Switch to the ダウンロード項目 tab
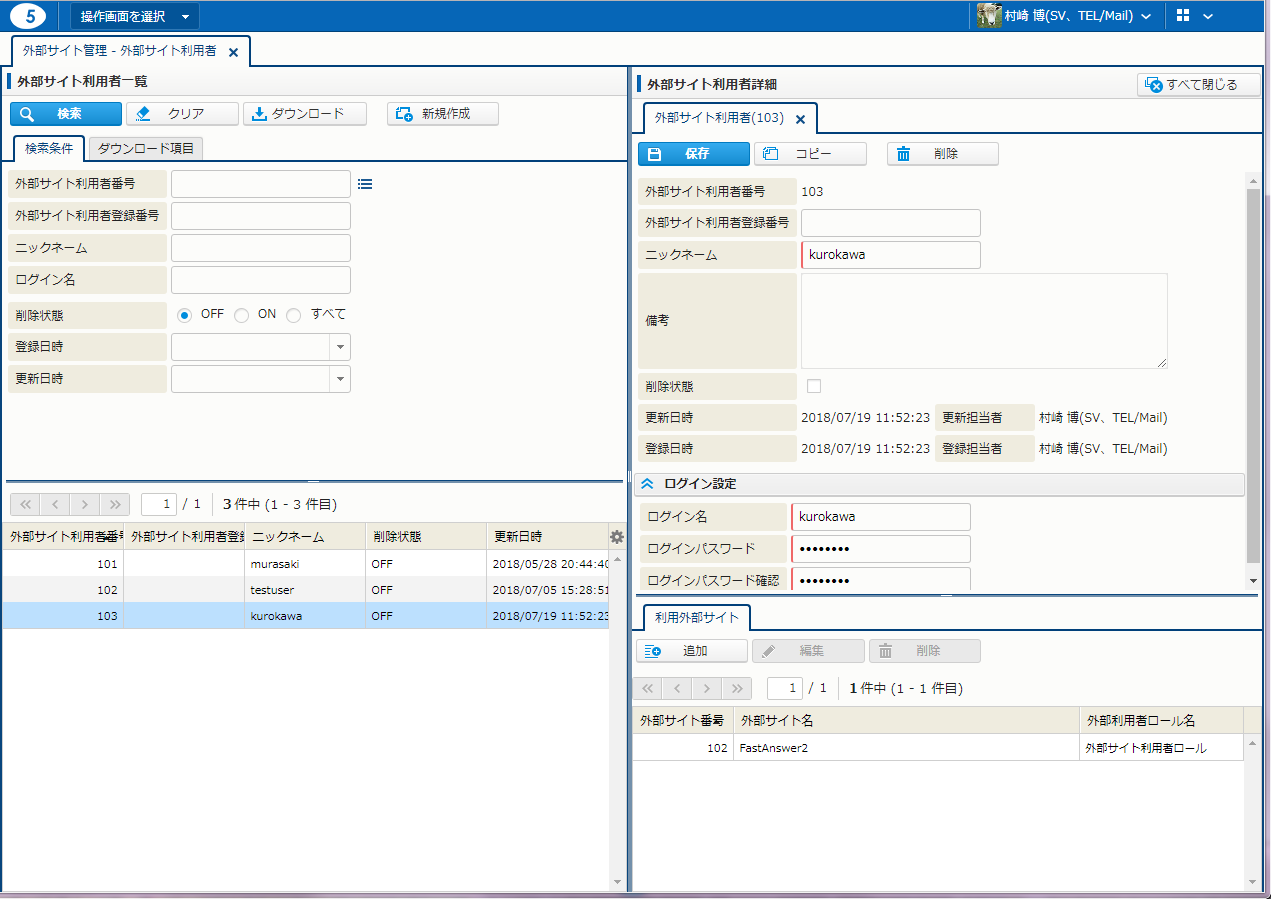1271x899 pixels. [x=146, y=149]
